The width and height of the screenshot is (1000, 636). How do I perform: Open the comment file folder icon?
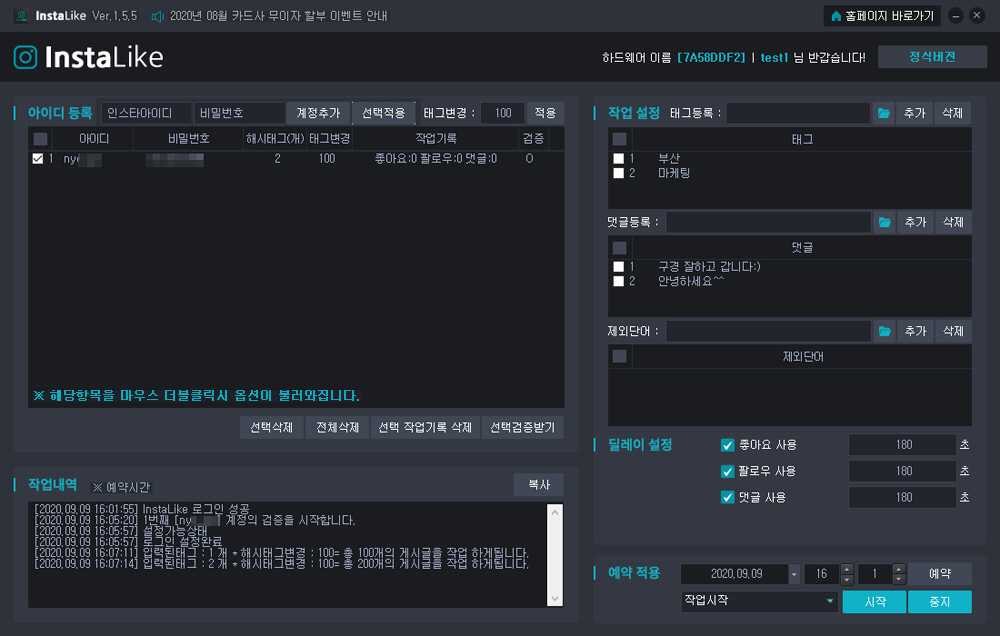pos(884,222)
